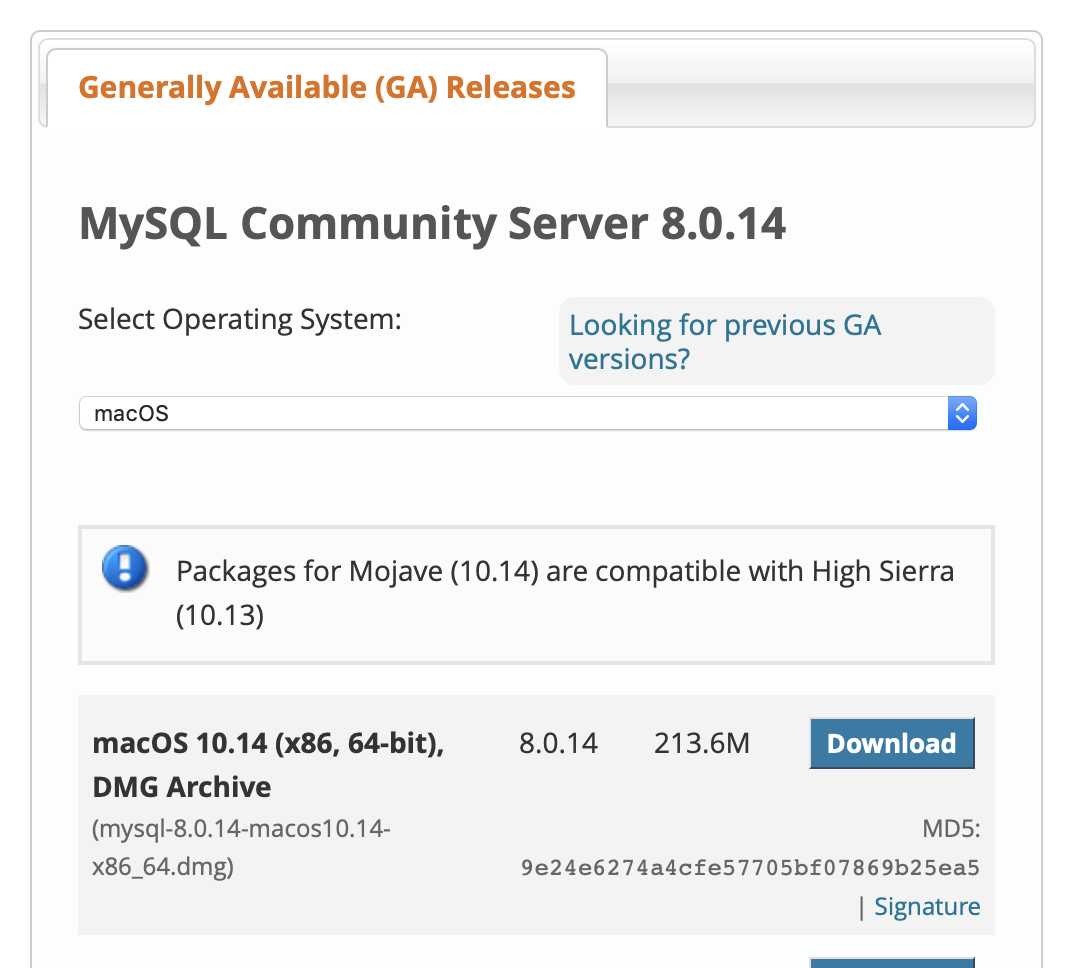Viewport: 1072px width, 968px height.
Task: Click the blue exclamation info icon
Action: tap(124, 567)
